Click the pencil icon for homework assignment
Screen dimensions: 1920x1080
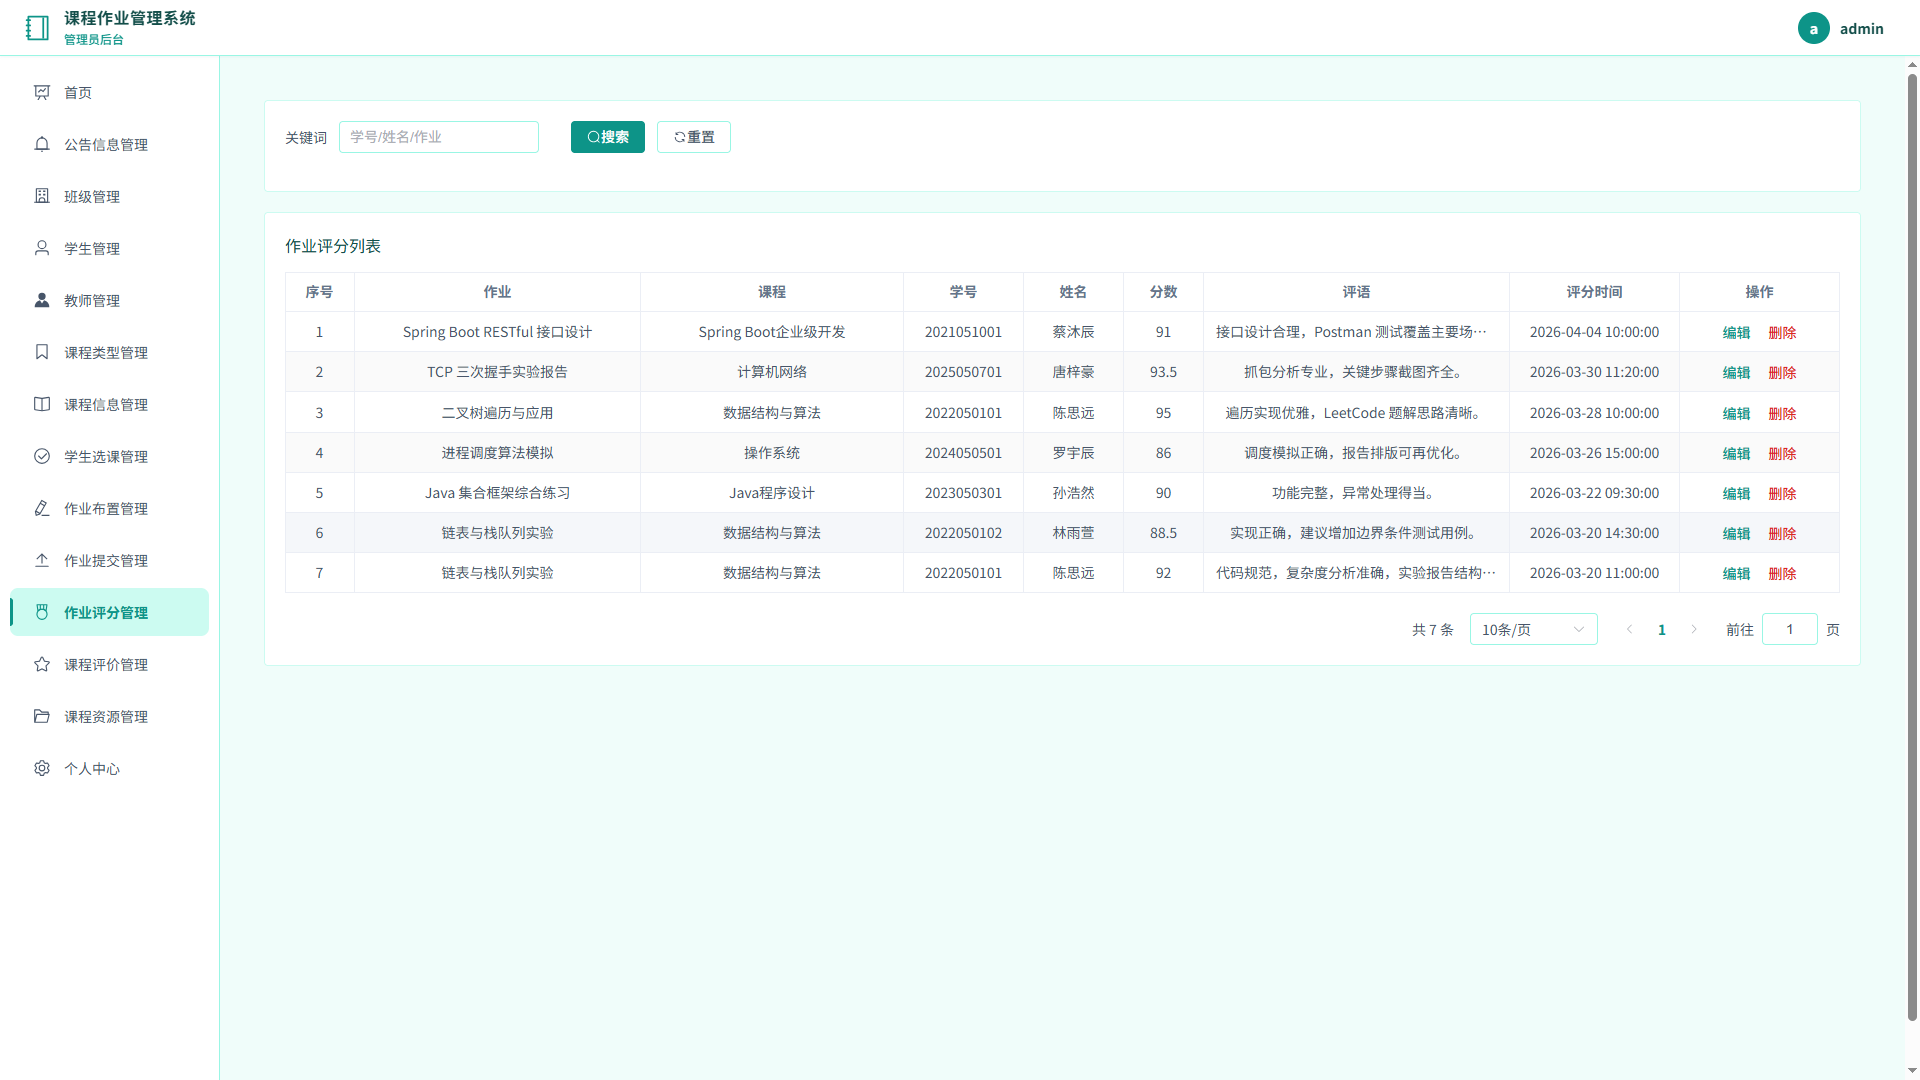42,508
